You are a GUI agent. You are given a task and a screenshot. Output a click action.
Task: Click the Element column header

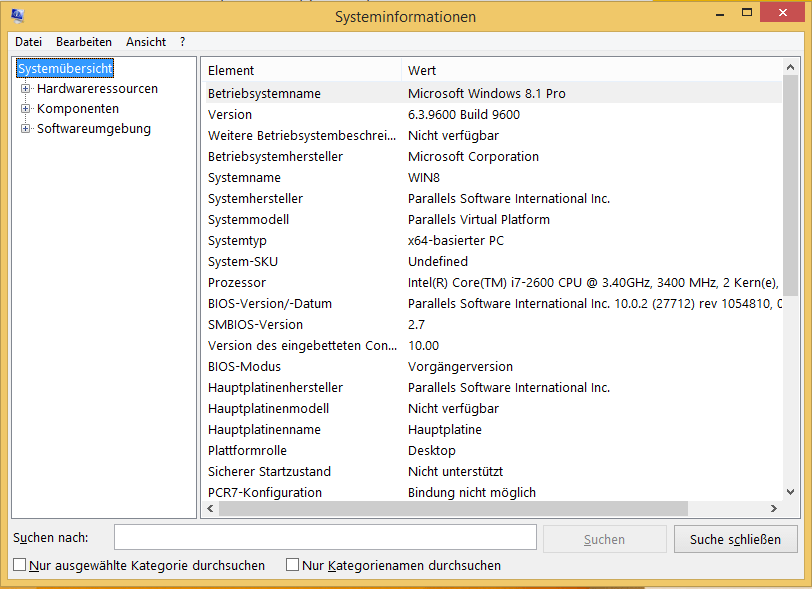coord(303,70)
